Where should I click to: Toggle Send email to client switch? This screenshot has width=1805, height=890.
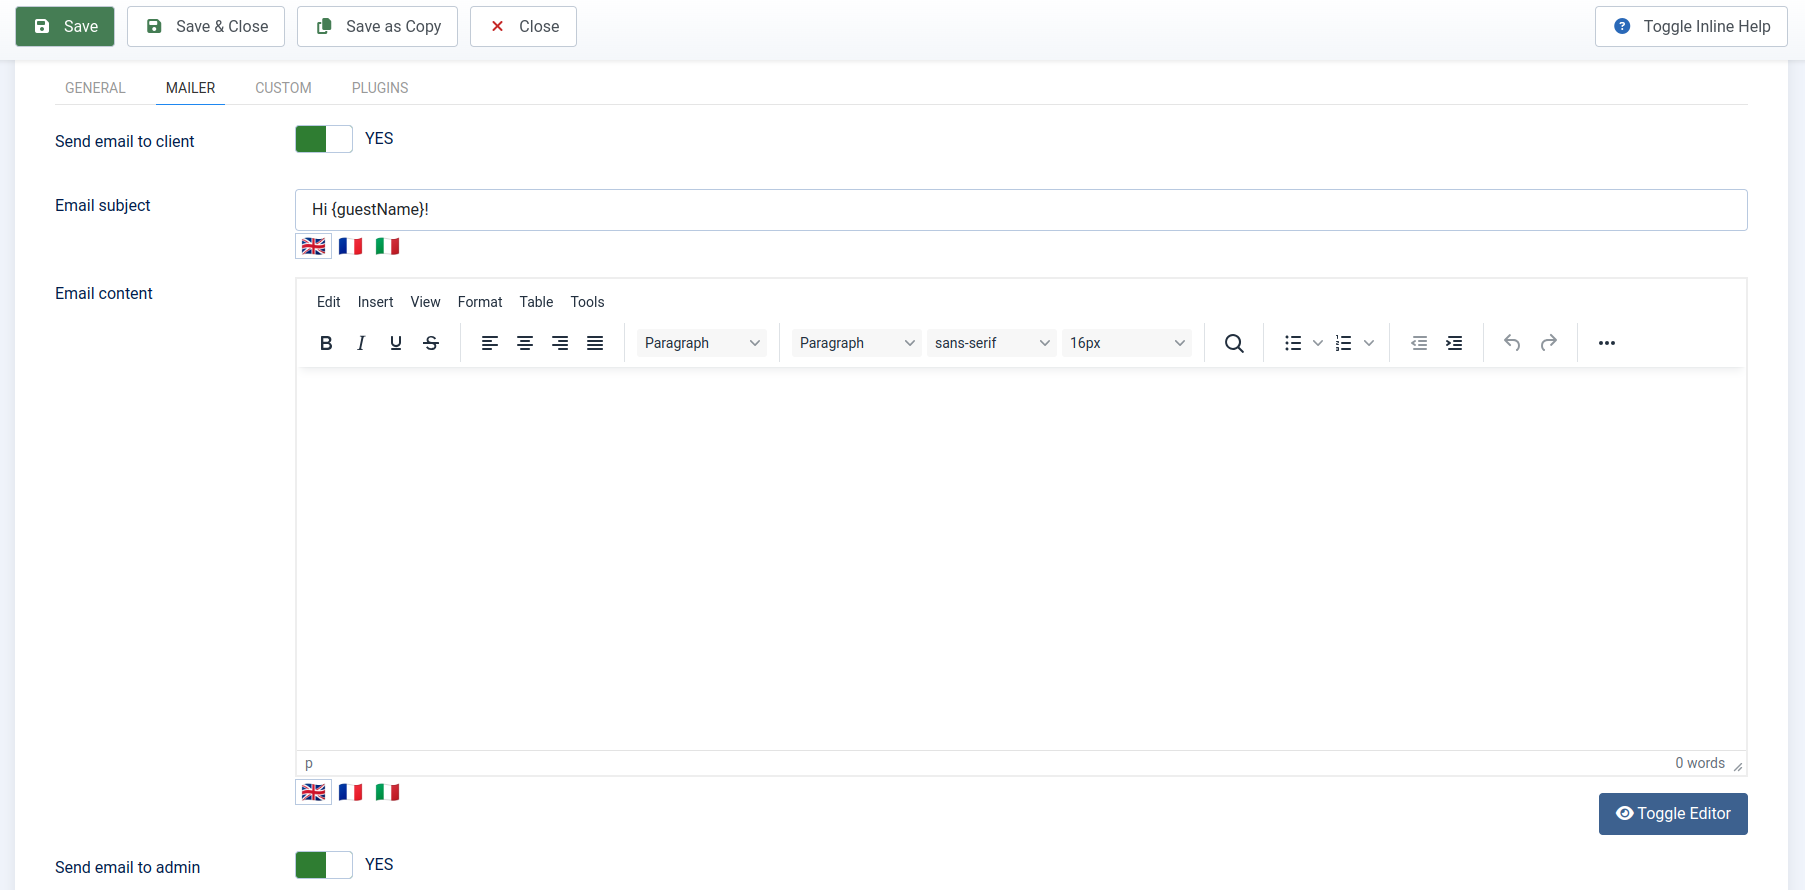(324, 139)
